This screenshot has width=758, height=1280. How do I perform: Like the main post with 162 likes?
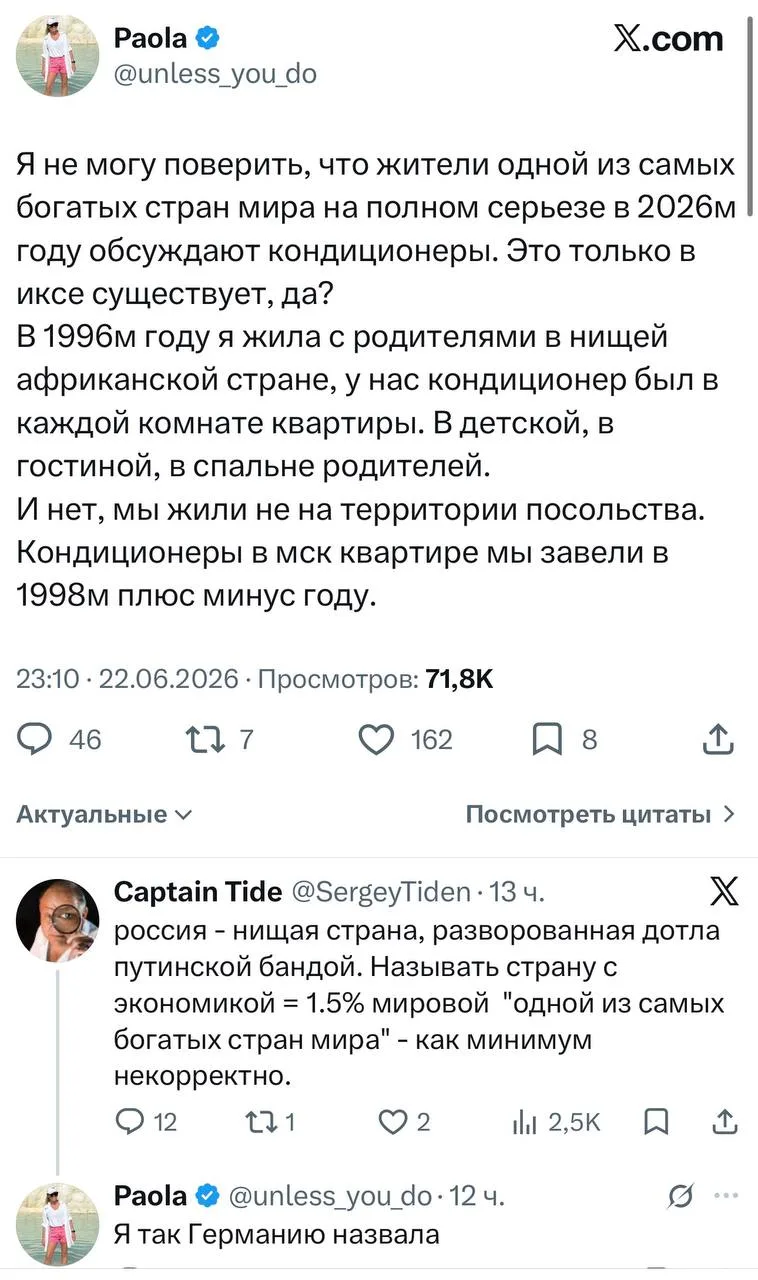(376, 740)
